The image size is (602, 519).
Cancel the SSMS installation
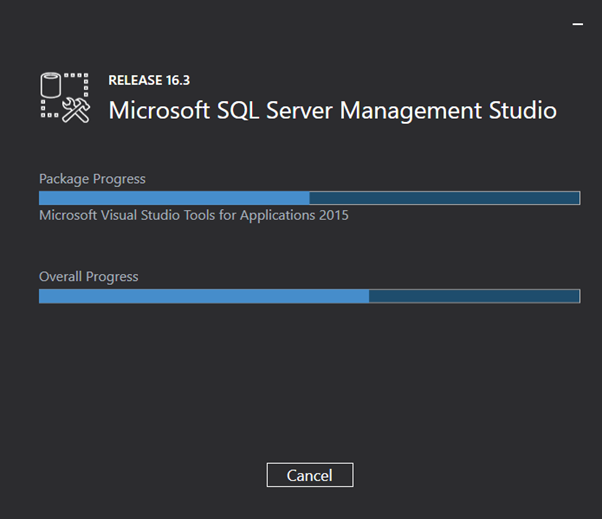pyautogui.click(x=310, y=475)
